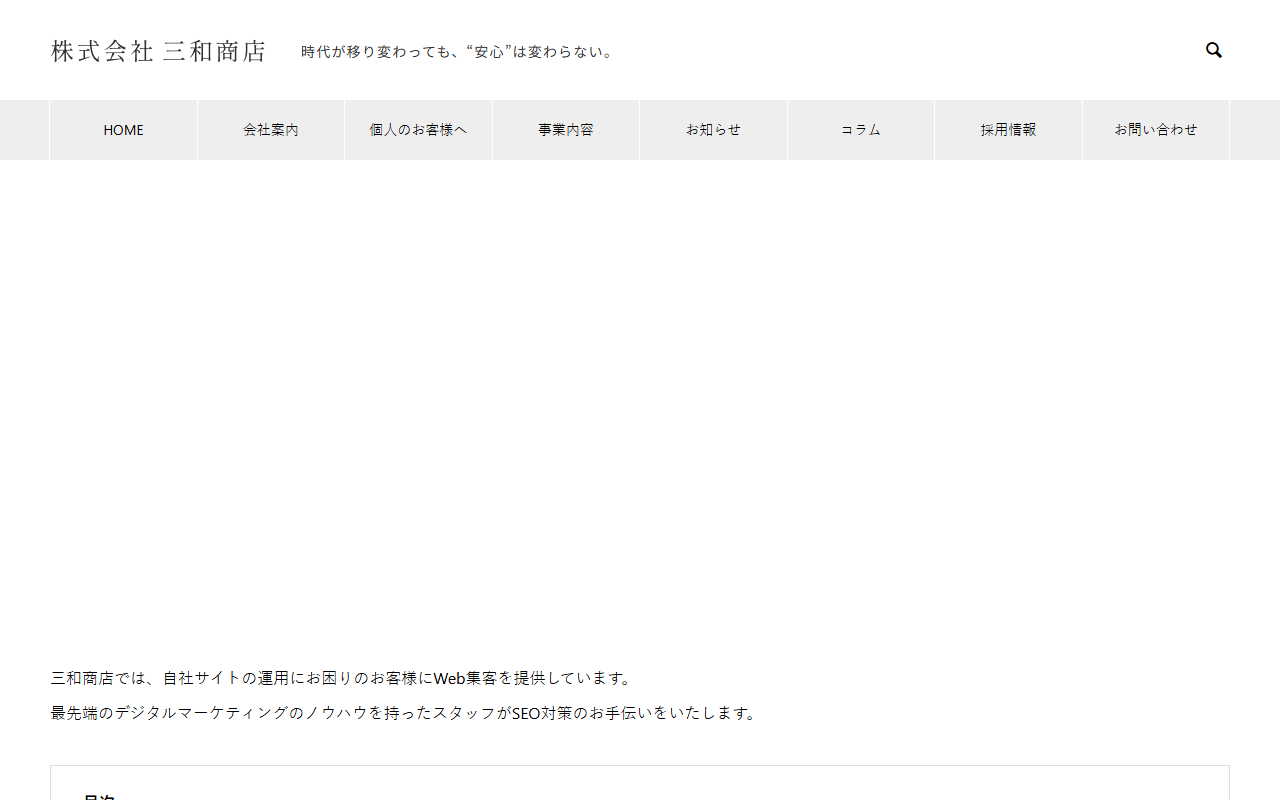Viewport: 1280px width, 800px height.
Task: Select the HOME menu item
Action: click(x=123, y=129)
